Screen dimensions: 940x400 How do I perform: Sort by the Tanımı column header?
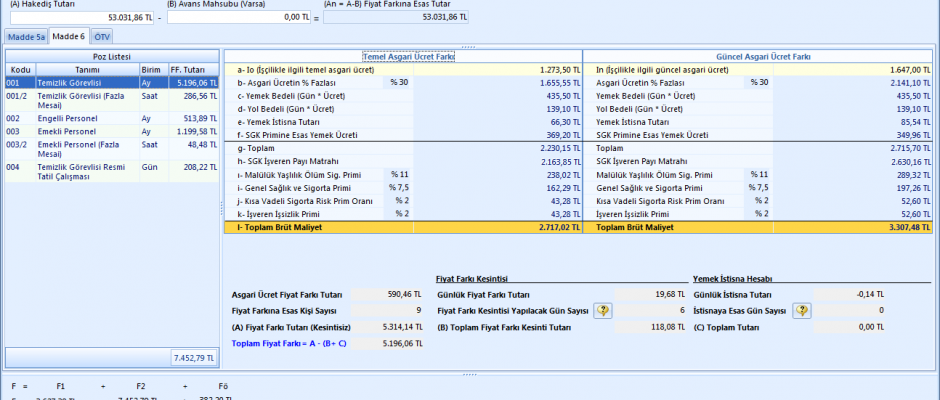(x=87, y=70)
